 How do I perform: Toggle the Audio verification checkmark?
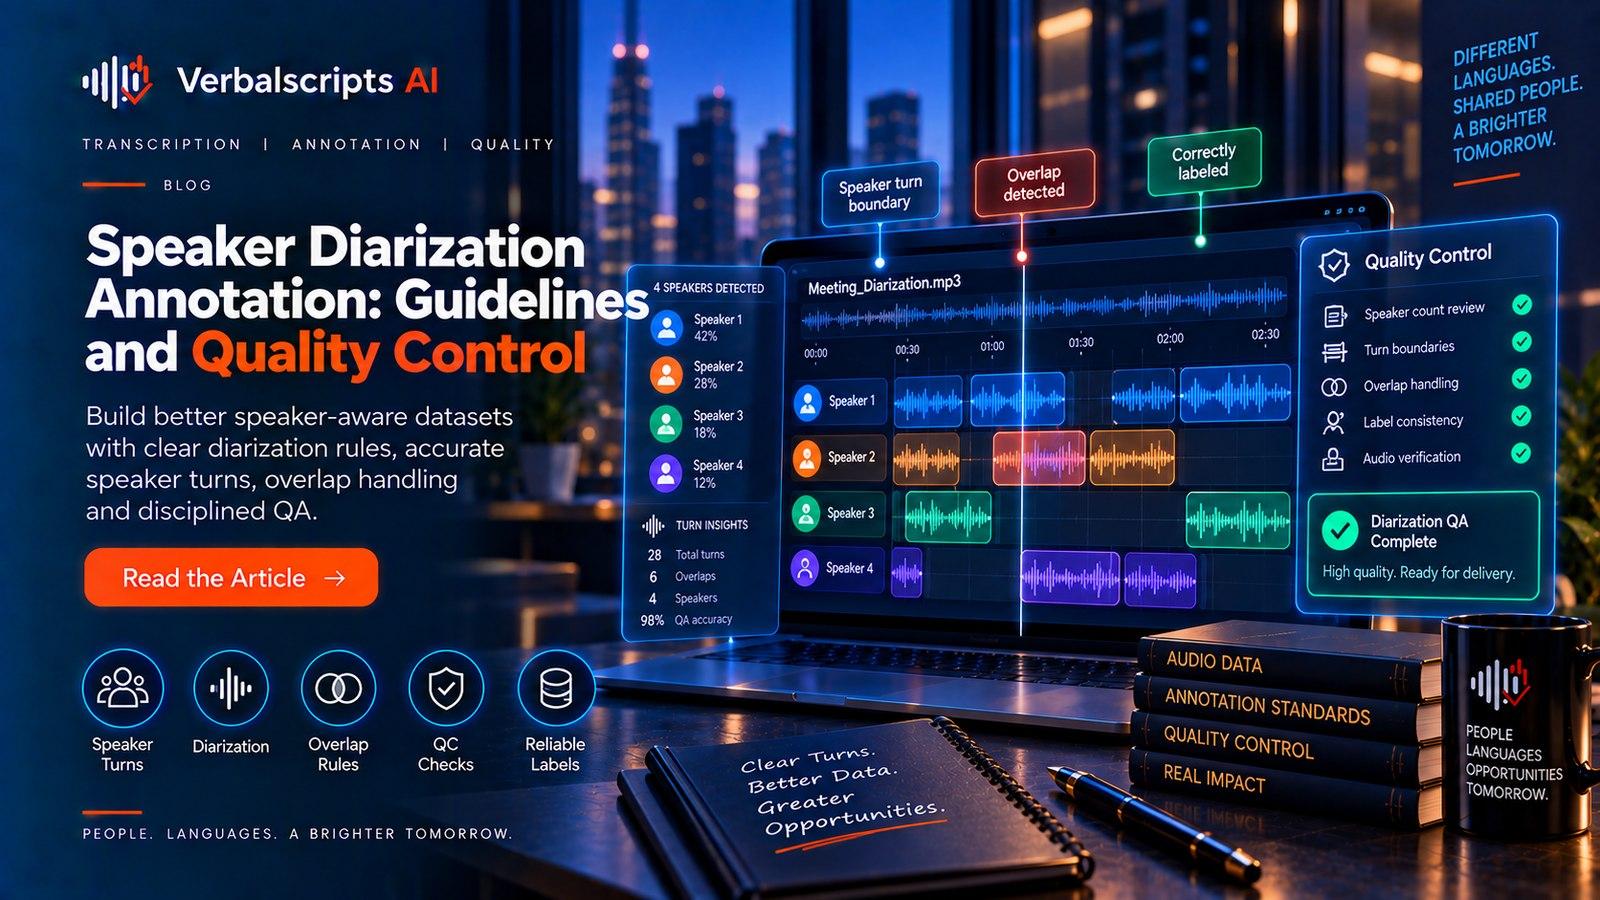pos(1521,453)
